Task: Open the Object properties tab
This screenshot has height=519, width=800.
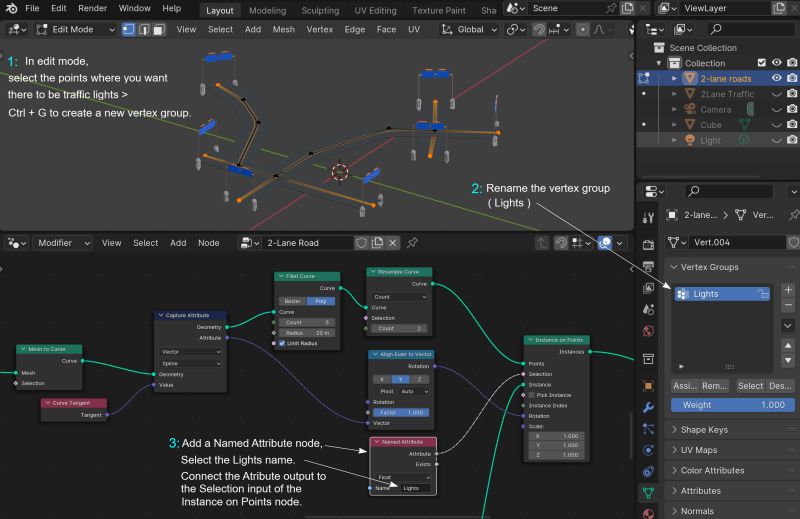Action: coord(648,386)
